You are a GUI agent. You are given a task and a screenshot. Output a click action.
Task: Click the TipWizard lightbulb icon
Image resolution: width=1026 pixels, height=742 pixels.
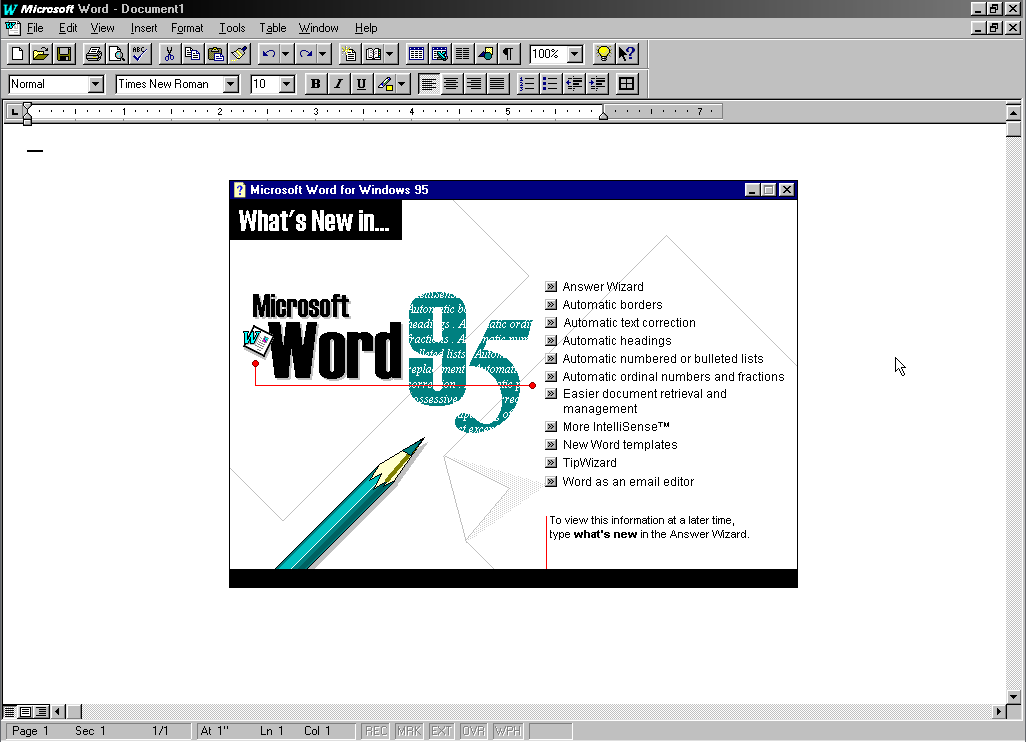click(603, 53)
